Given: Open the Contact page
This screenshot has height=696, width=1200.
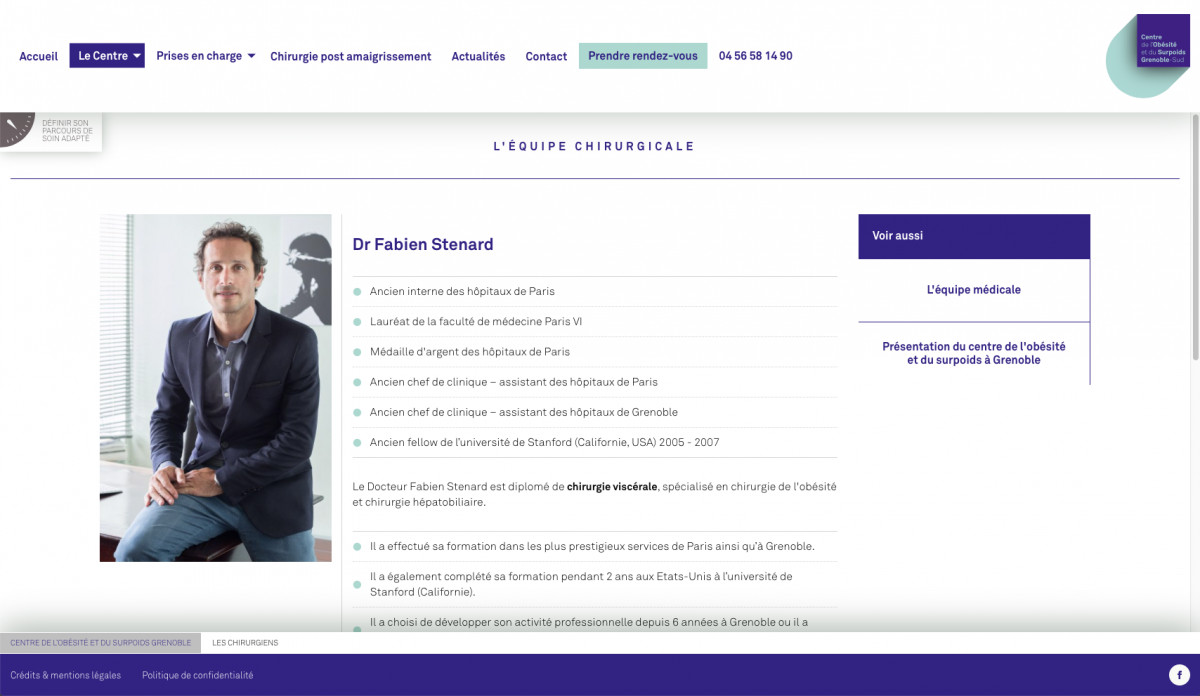Looking at the screenshot, I should click(x=546, y=57).
